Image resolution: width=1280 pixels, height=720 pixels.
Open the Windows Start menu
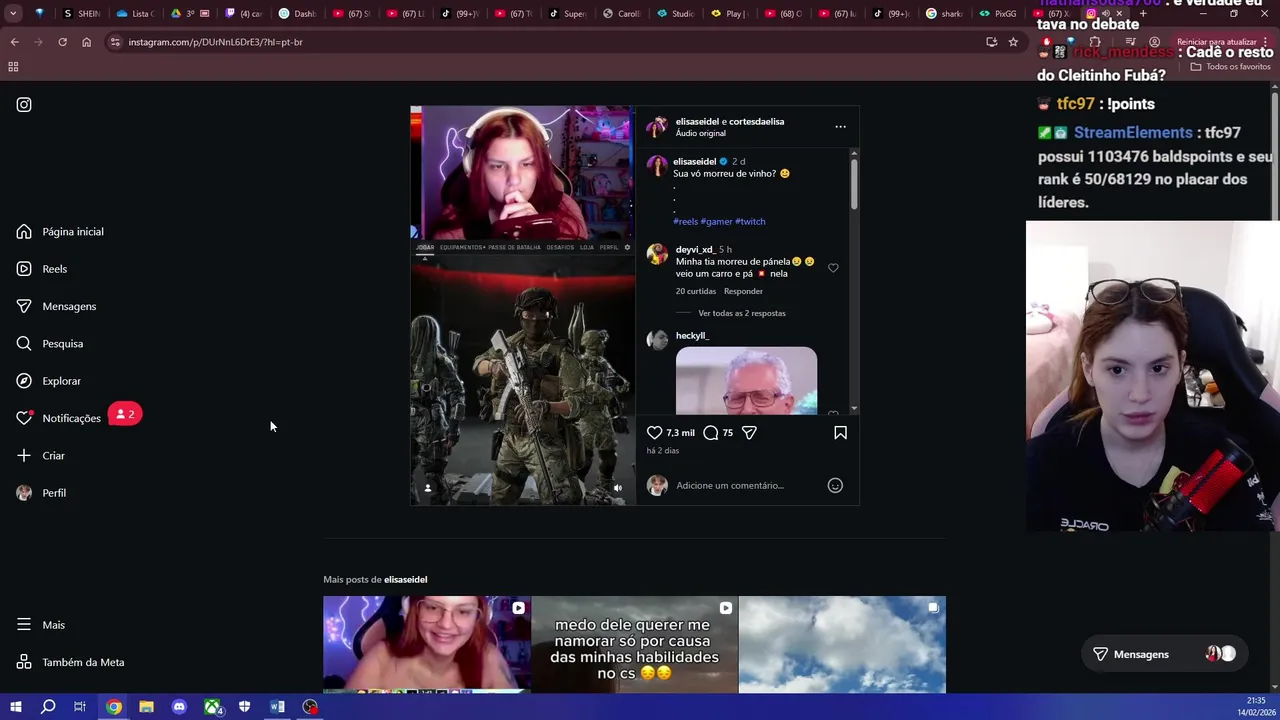(x=15, y=707)
